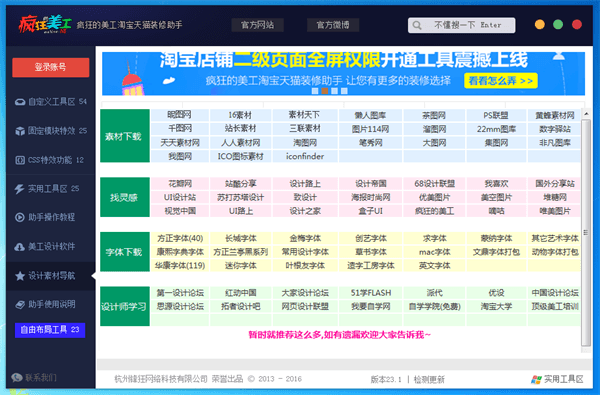Screen dimensions: 600x395
Task: Click the 字体下载 category header
Action: point(125,252)
